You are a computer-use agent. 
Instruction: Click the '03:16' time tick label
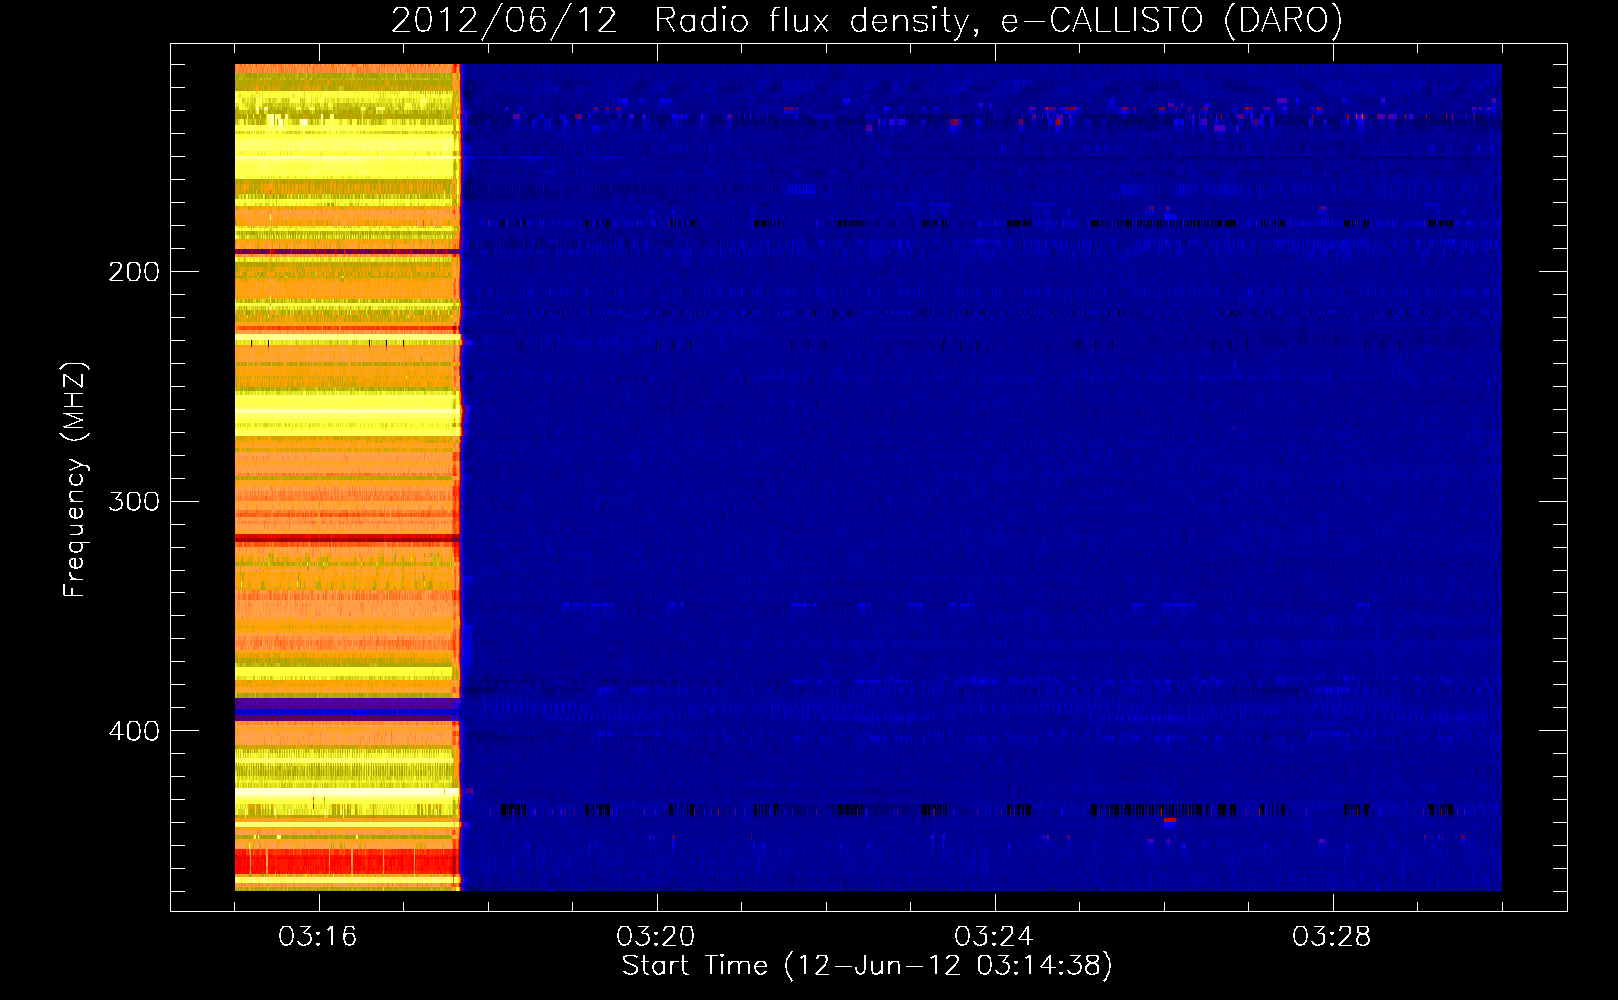318,937
